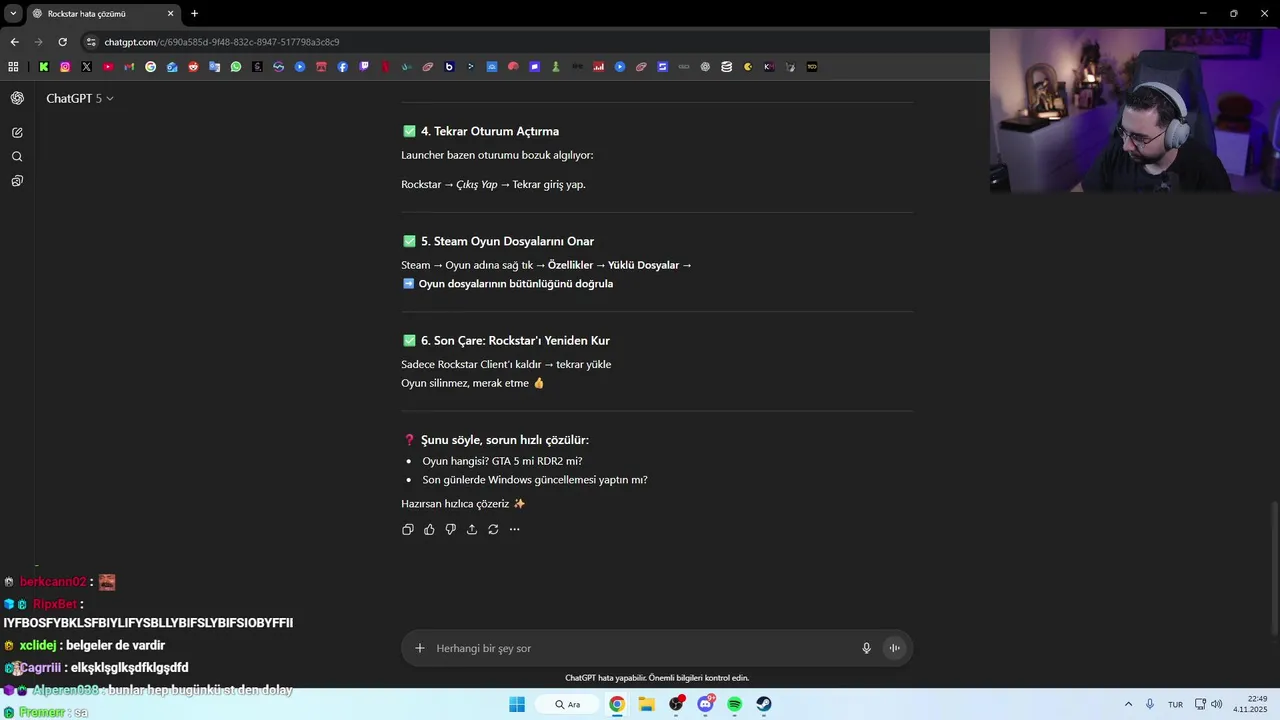Open the Twitch bookmark
Screen dimensions: 1280x720
[364, 67]
